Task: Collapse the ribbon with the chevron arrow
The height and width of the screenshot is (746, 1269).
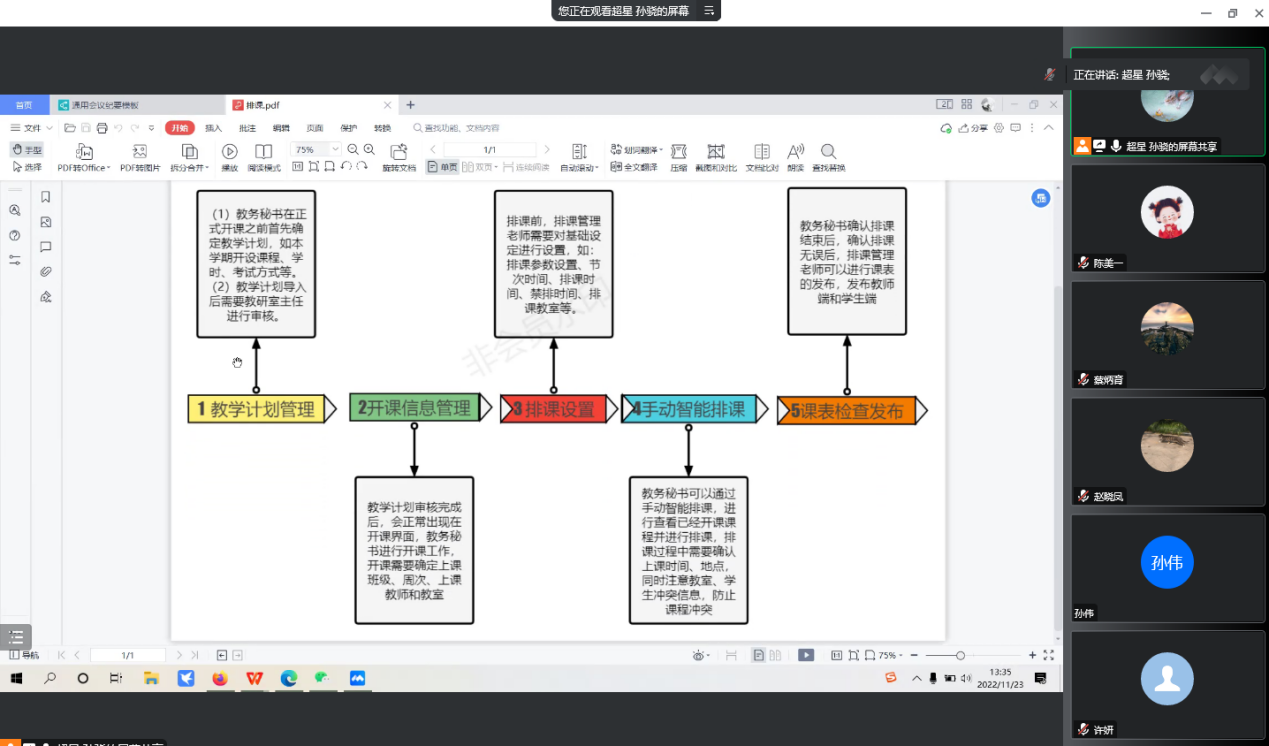Action: (x=1049, y=128)
